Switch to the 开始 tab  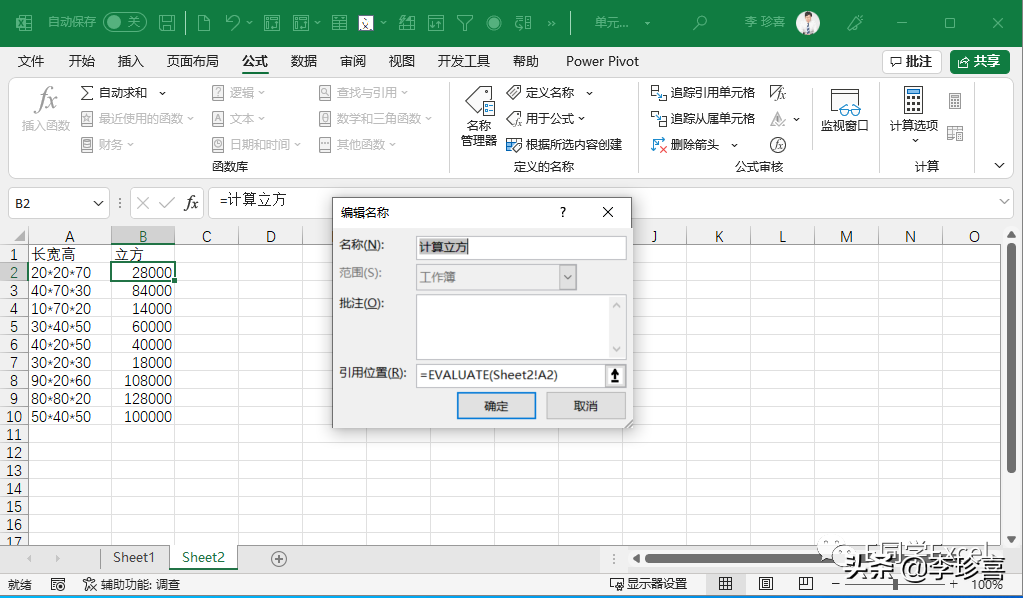tap(82, 61)
